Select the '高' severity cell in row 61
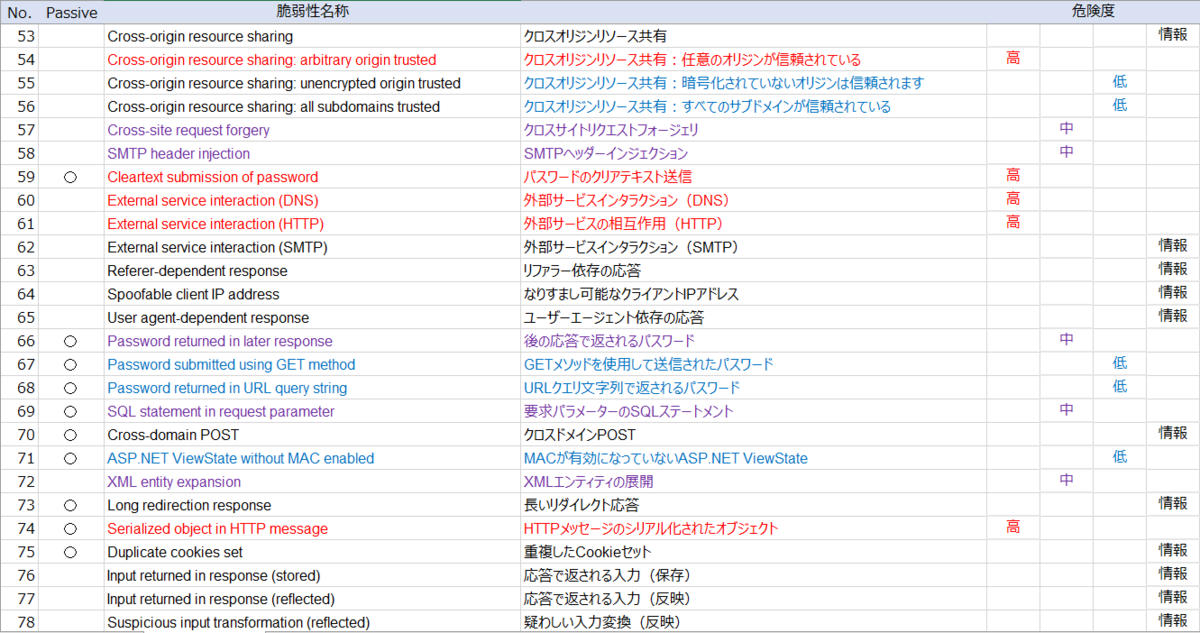The height and width of the screenshot is (633, 1200). [1013, 224]
